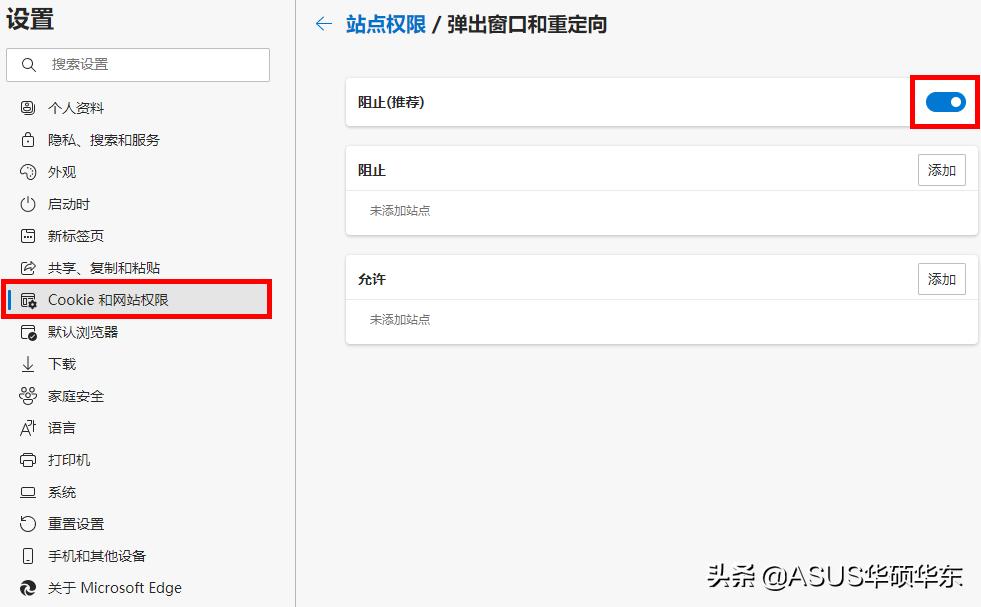Click inside the 搜索设置 search field
Viewport: 981px width, 607px height.
pos(140,65)
